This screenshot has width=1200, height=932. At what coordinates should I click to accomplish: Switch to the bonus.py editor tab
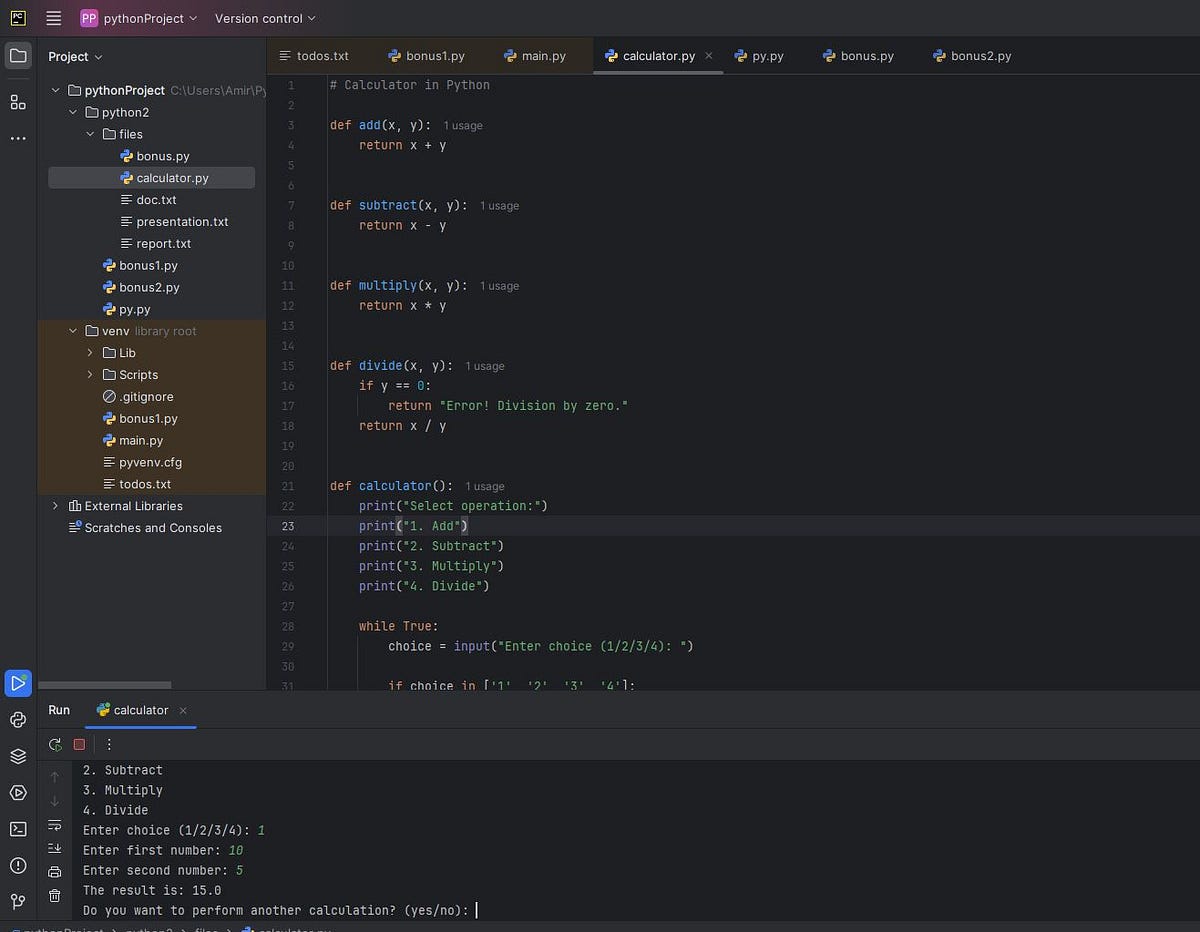(858, 56)
